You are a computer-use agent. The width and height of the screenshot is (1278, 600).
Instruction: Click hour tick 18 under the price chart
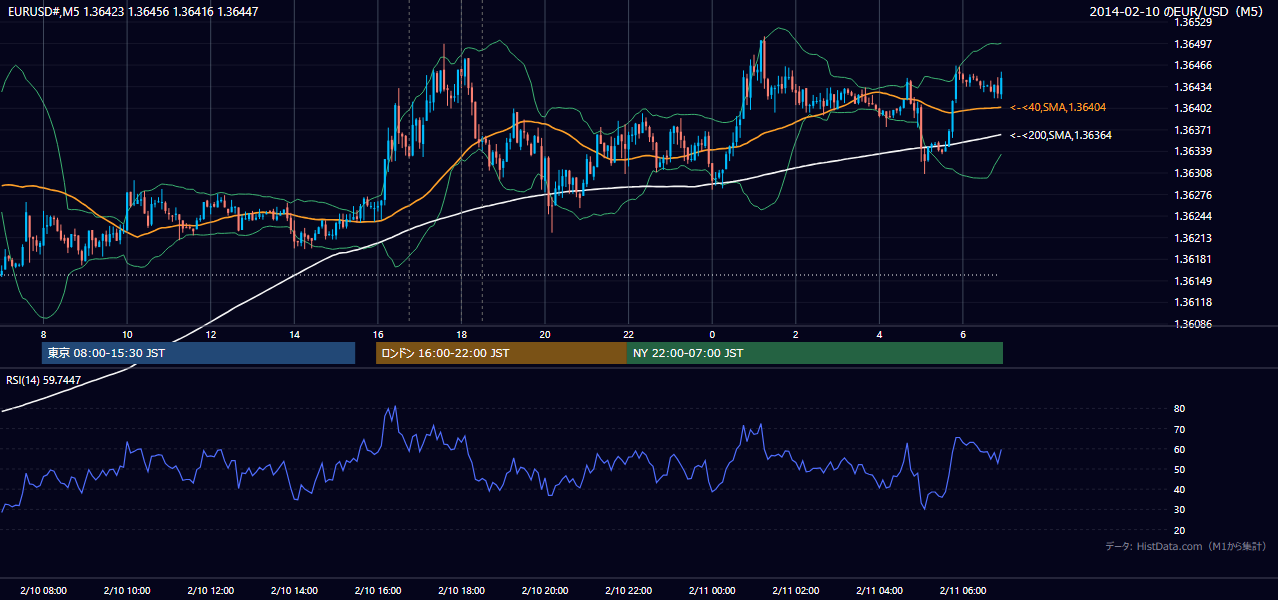point(461,334)
